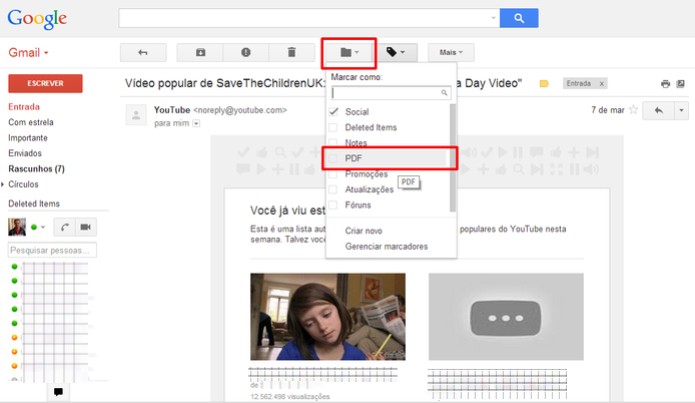Click the yellow importance marker icon

[x=544, y=83]
